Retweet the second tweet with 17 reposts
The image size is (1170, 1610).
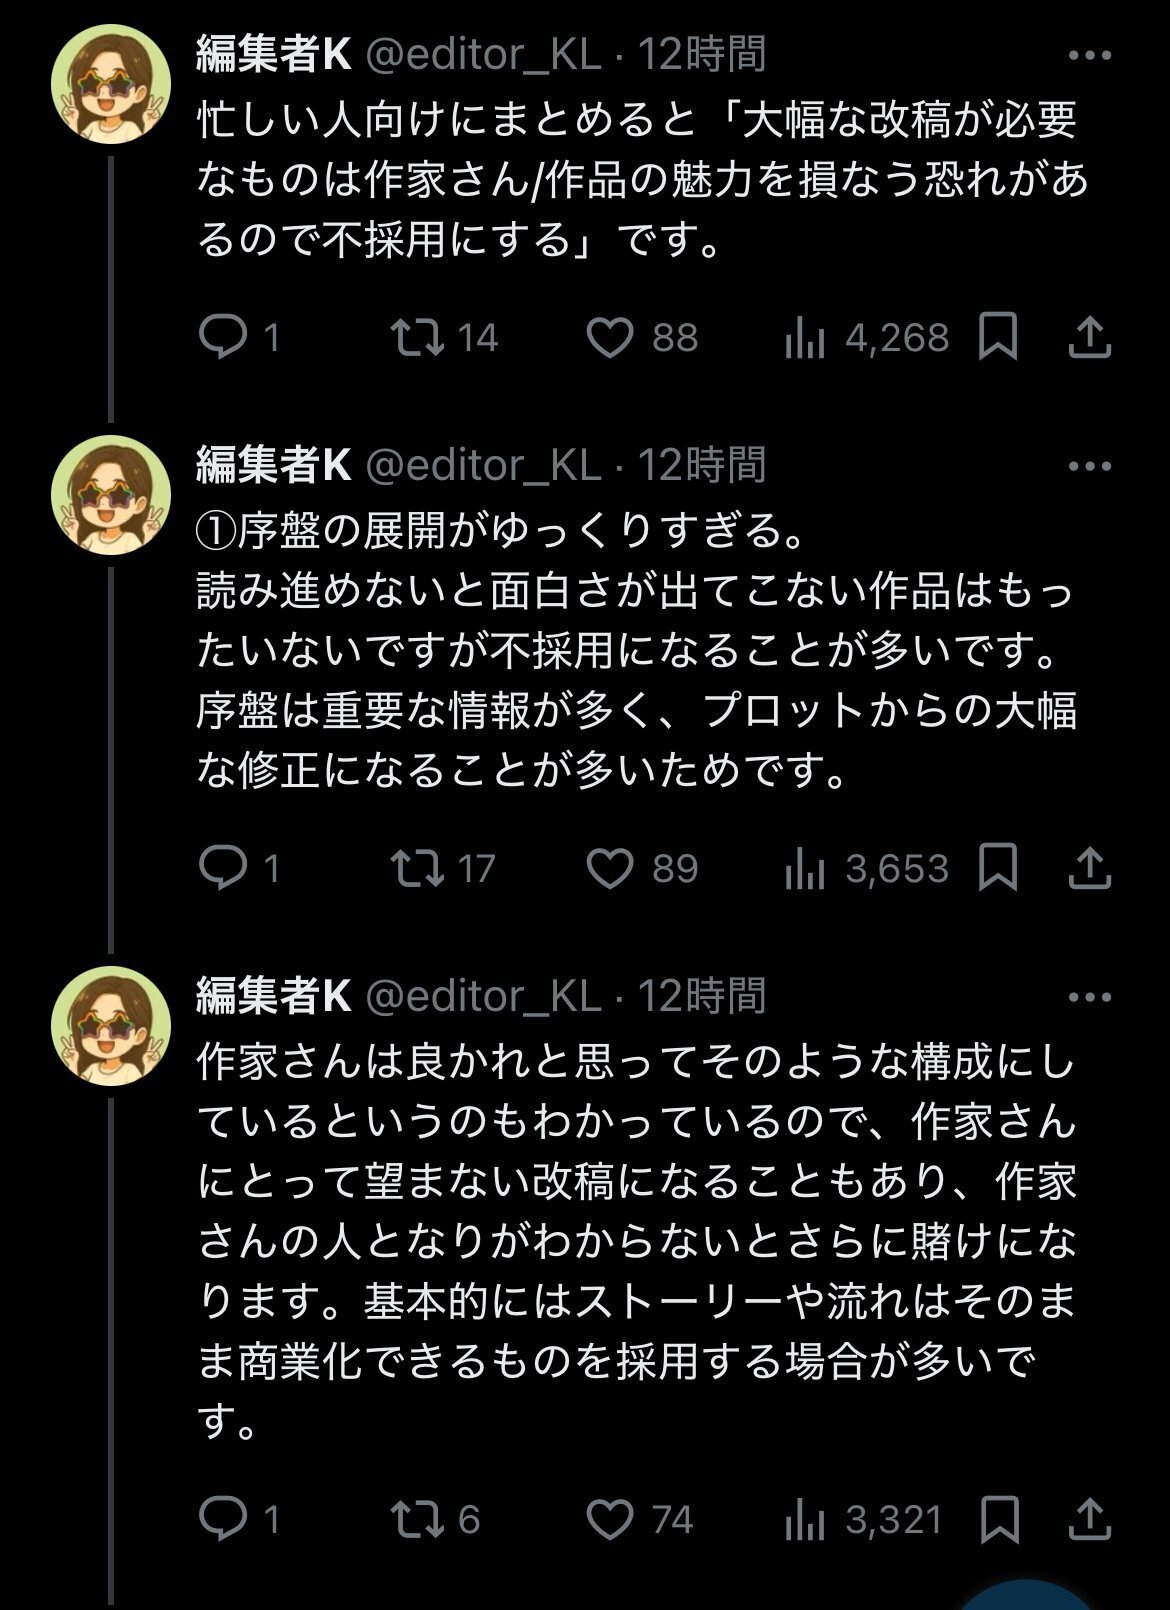417,868
